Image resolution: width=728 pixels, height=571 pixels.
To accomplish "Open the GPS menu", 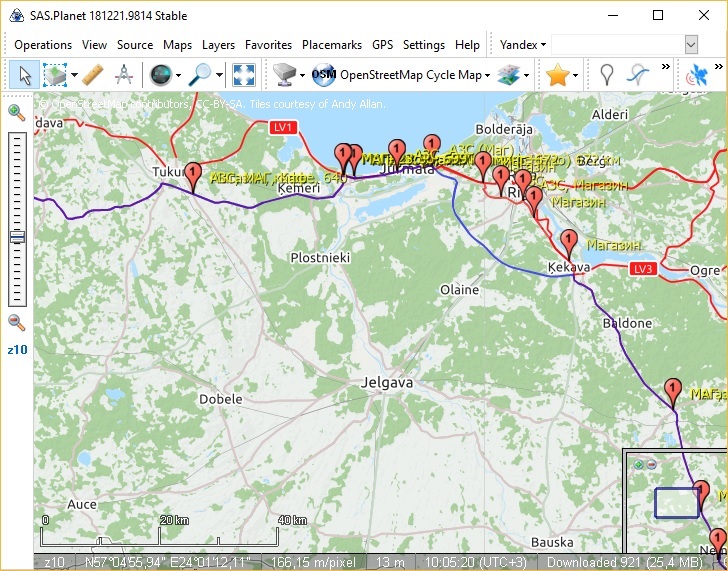I will point(383,45).
